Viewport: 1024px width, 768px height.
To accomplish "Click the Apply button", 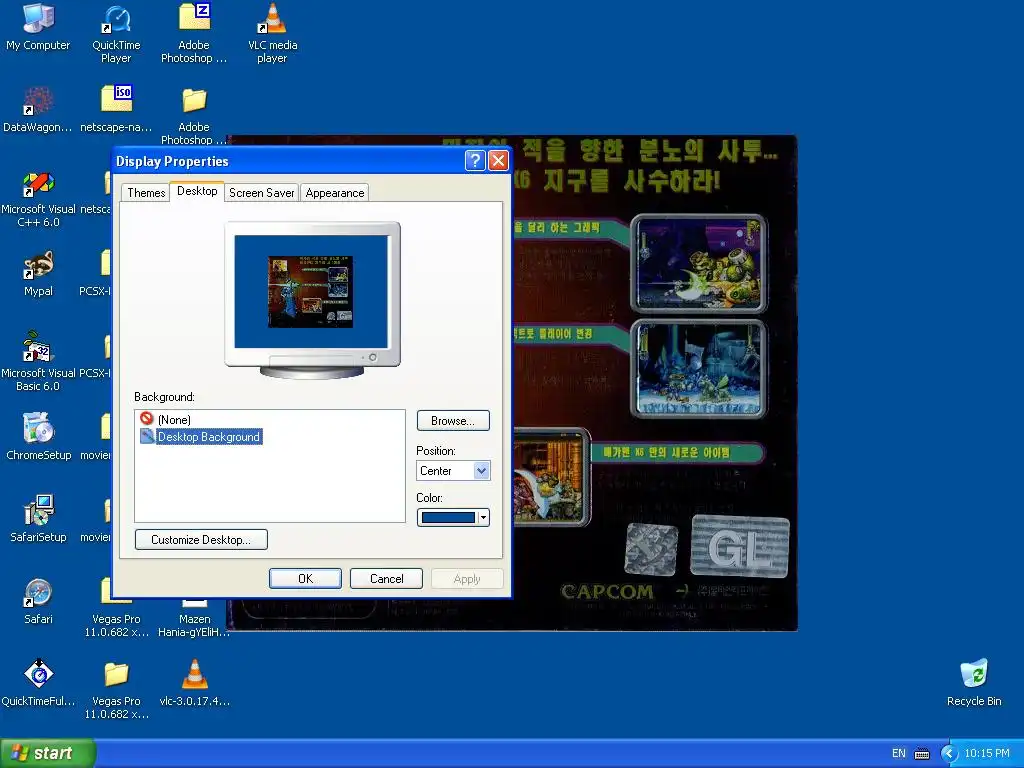I will point(467,579).
